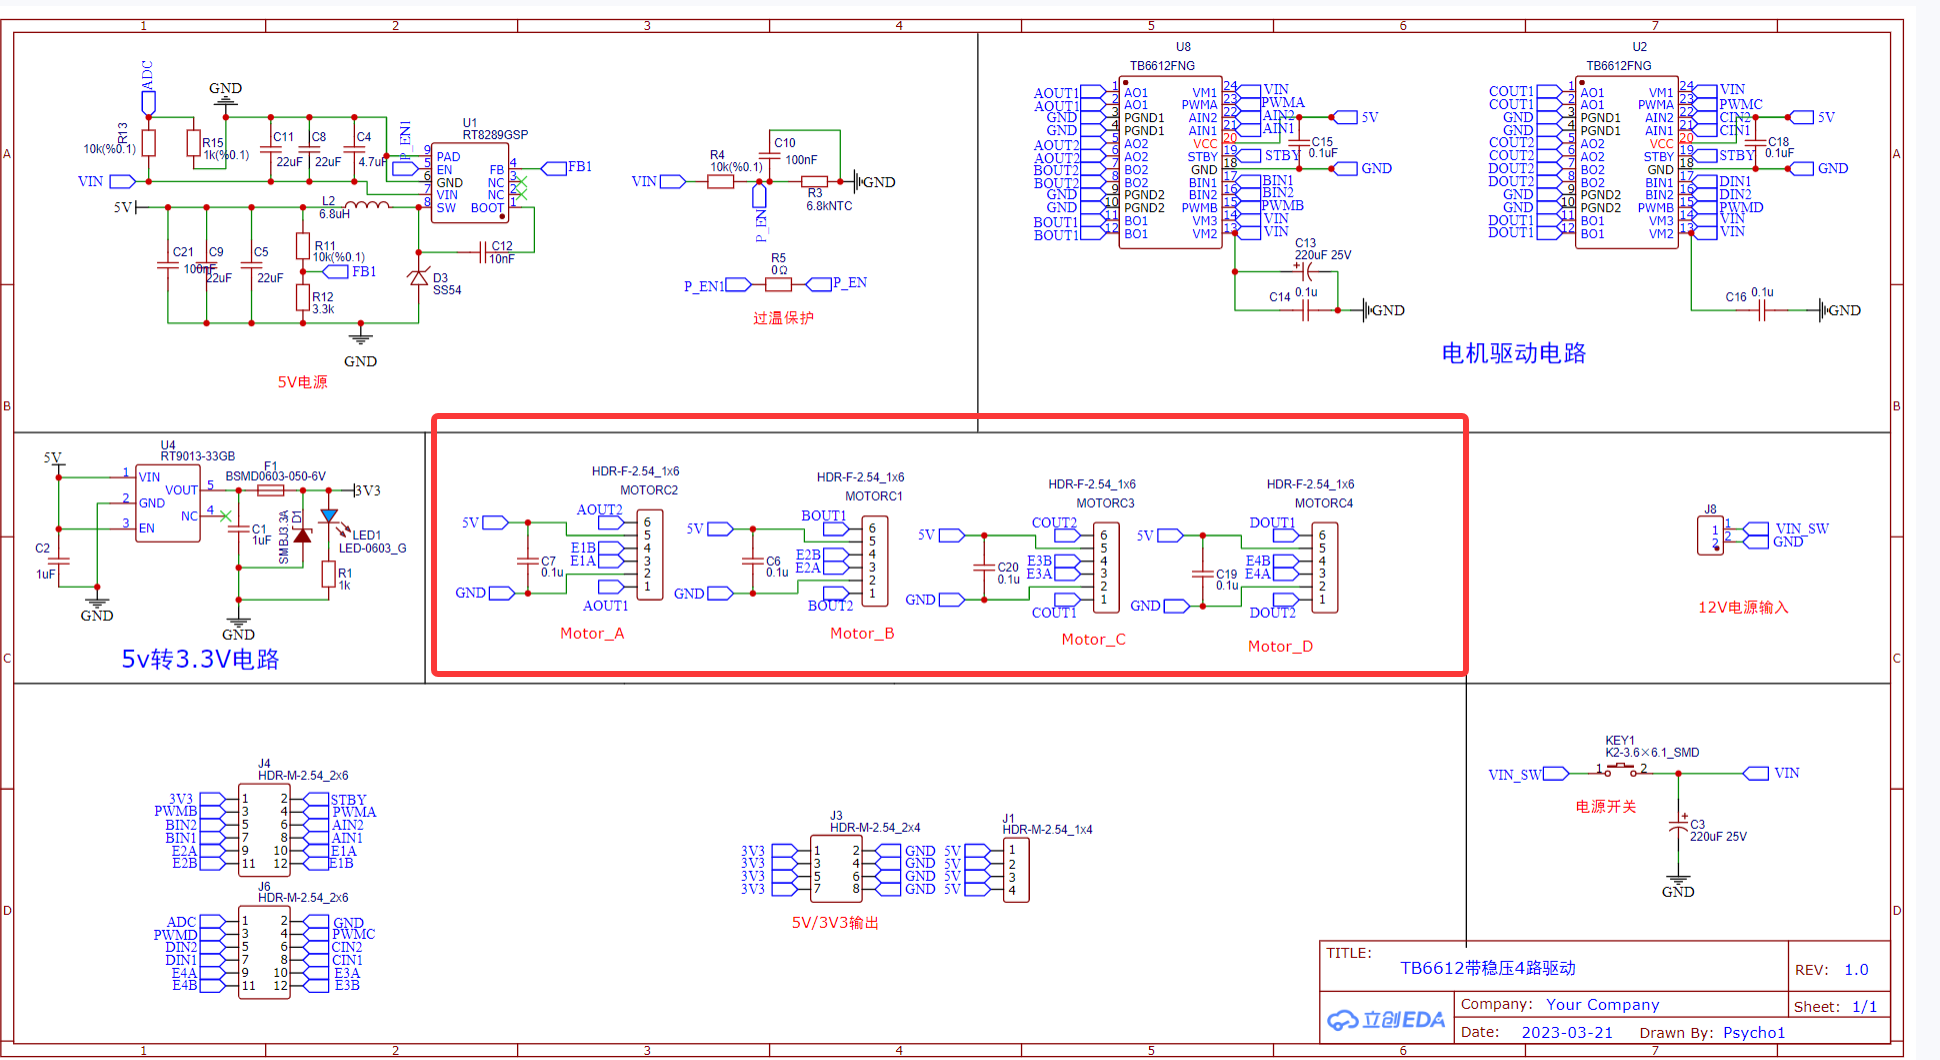This screenshot has width=1940, height=1060.
Task: Click the R3 6.8kNTC thermistor
Action: [814, 182]
